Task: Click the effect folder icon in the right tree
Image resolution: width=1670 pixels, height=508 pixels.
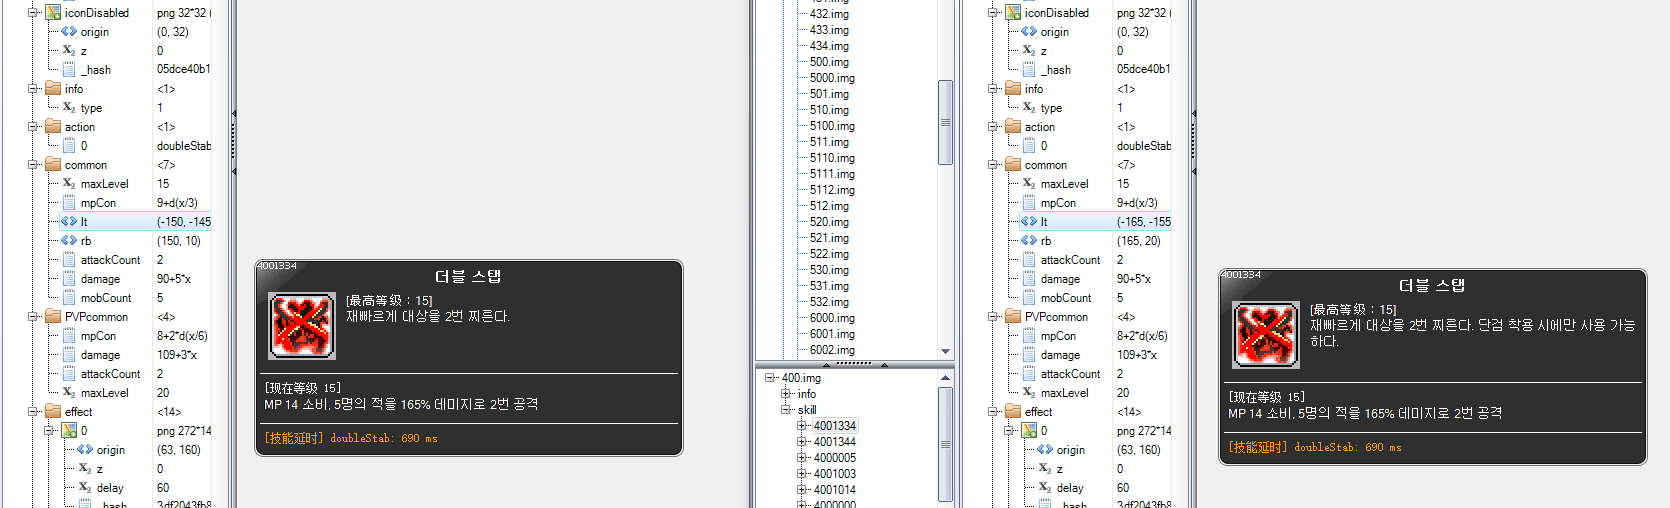Action: click(x=1013, y=412)
